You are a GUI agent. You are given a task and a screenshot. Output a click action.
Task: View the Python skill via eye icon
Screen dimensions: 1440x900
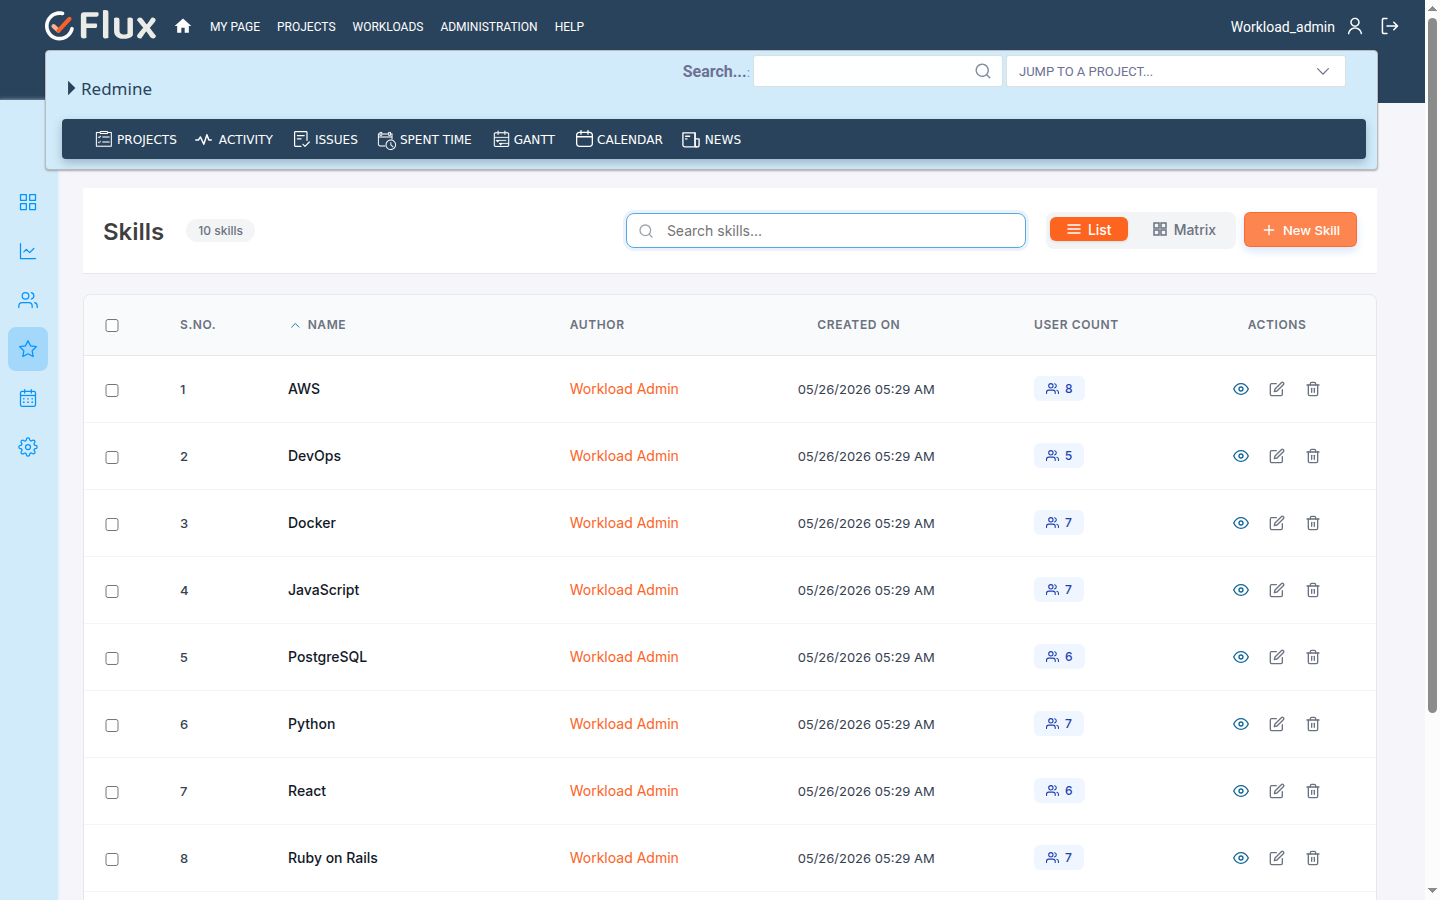click(x=1241, y=724)
